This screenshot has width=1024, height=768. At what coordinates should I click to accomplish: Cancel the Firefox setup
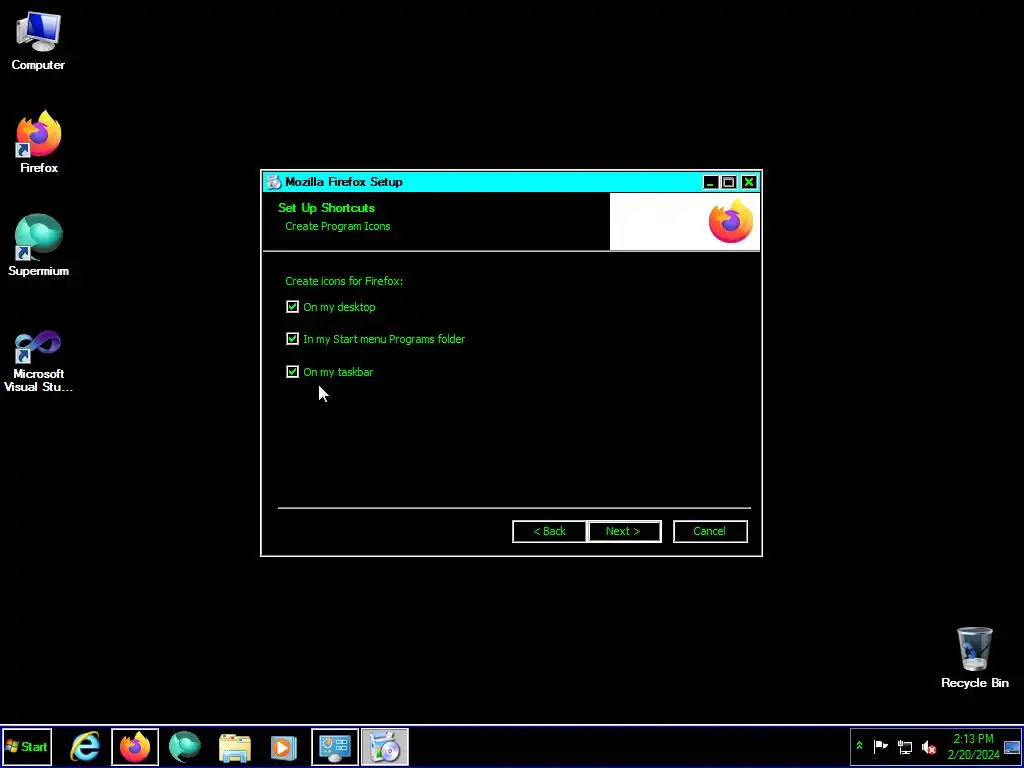[x=710, y=531]
